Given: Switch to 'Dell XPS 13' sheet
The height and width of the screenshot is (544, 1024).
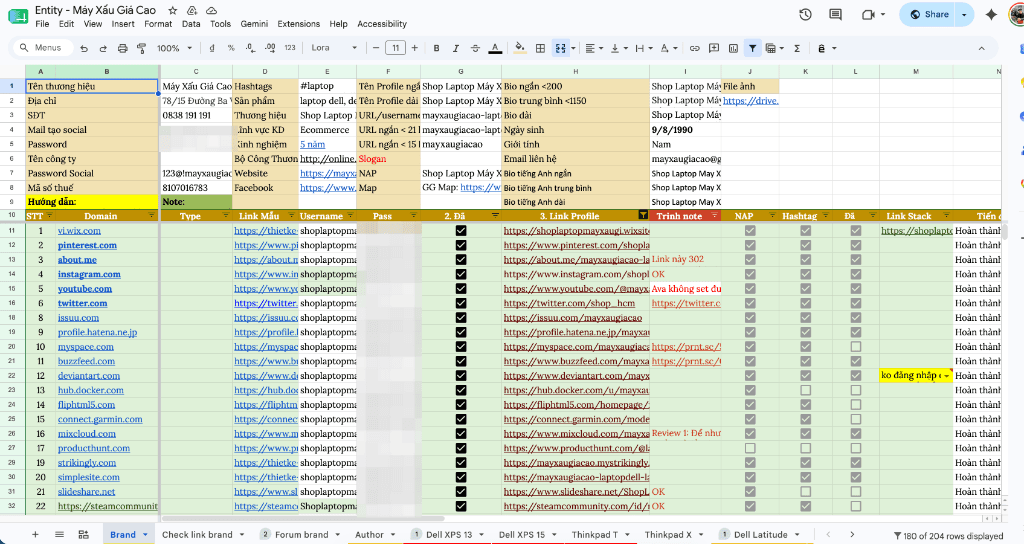Looking at the screenshot, I should point(449,534).
